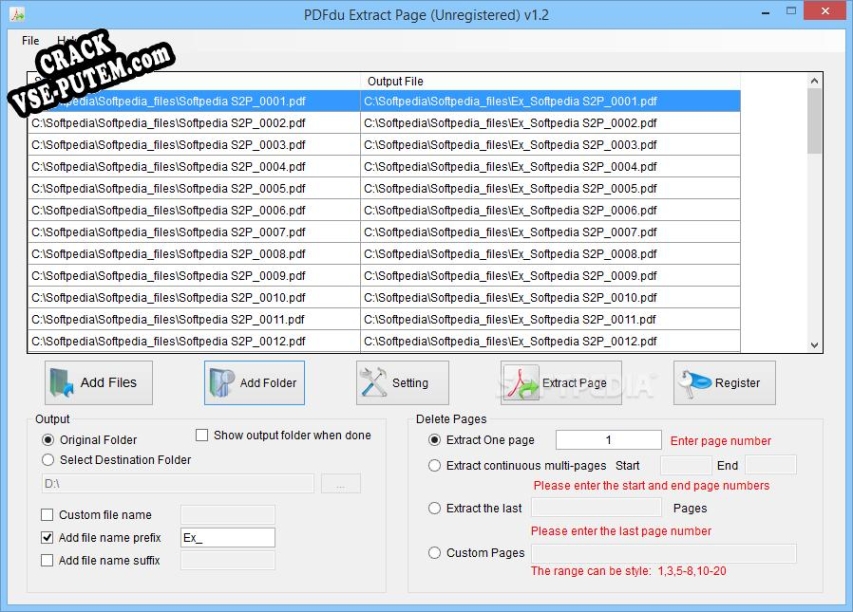Click output cell Ex_Softpedia S2P_0012.pdf
Image resolution: width=853 pixels, height=612 pixels.
click(x=550, y=341)
